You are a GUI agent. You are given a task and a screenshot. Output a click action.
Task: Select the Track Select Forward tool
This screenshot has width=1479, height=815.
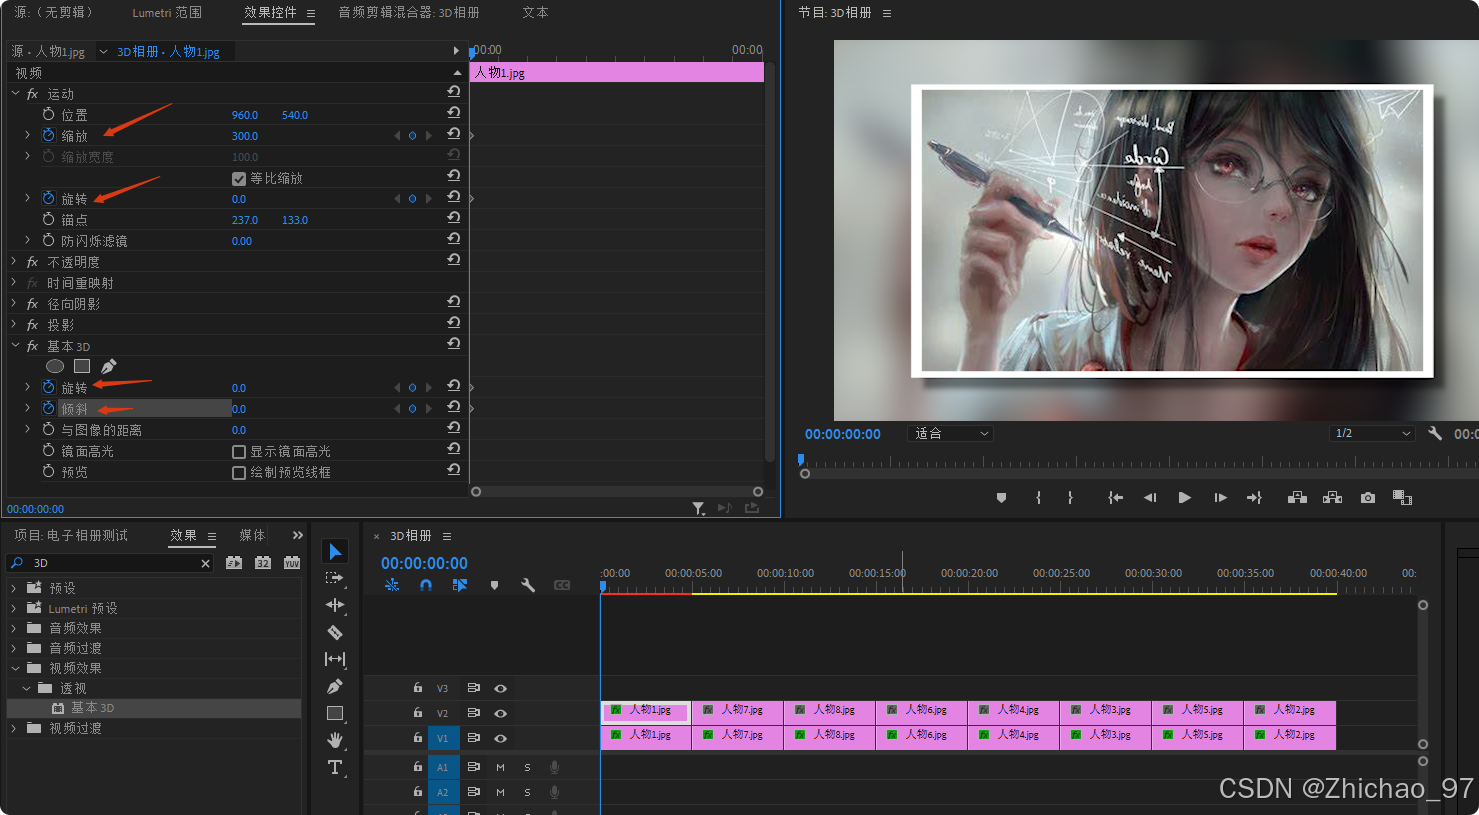[335, 578]
